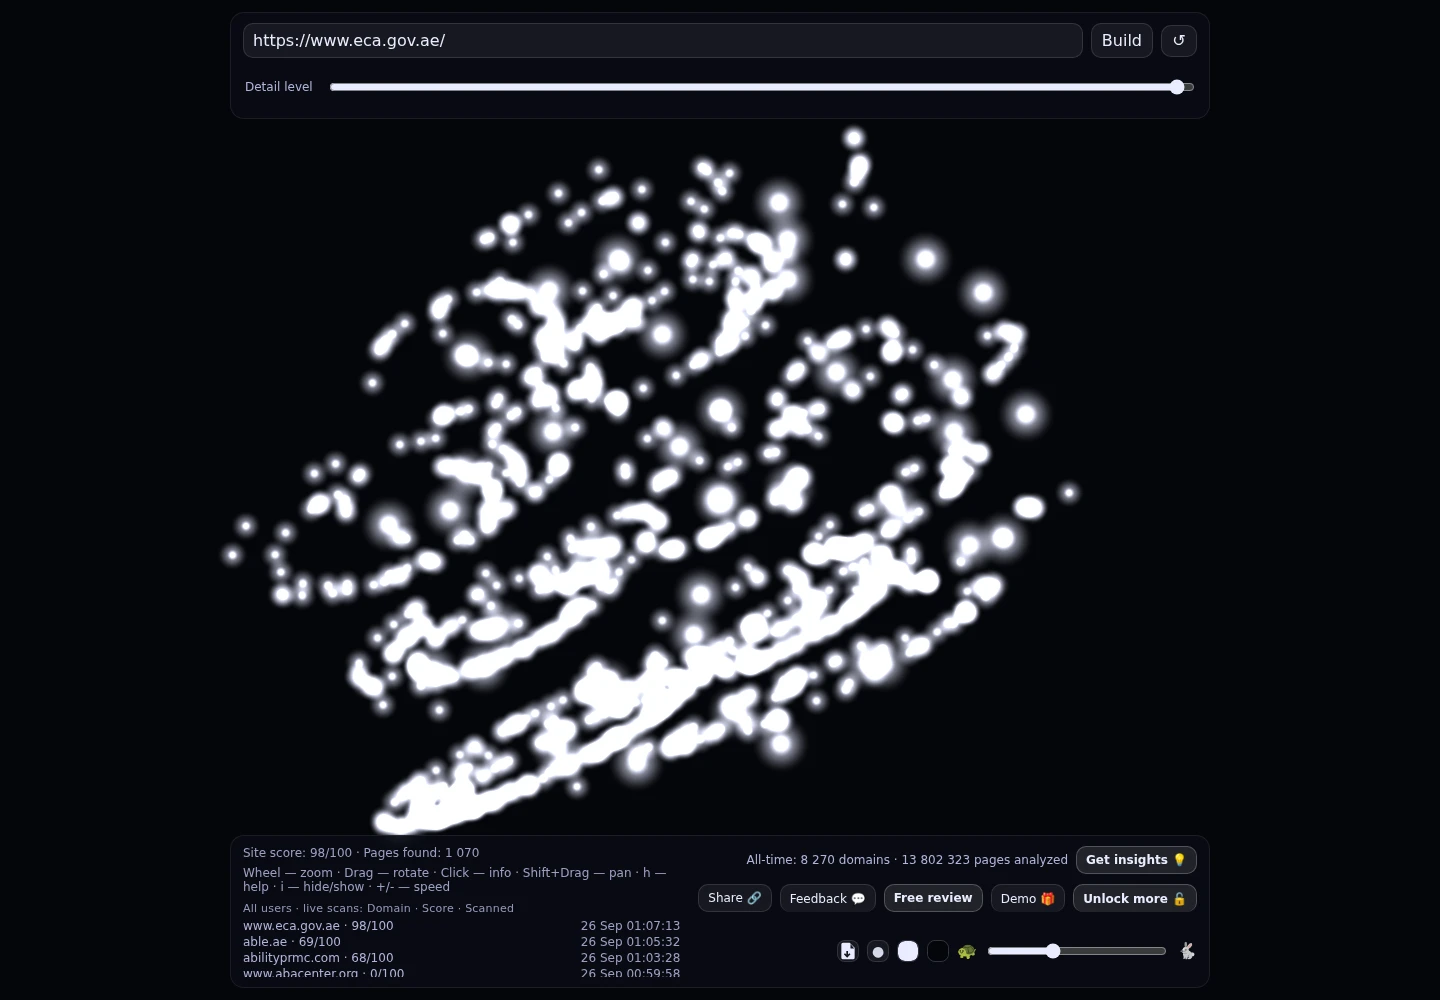This screenshot has width=1440, height=1000.
Task: Adjust the Detail level slider
Action: click(x=762, y=87)
